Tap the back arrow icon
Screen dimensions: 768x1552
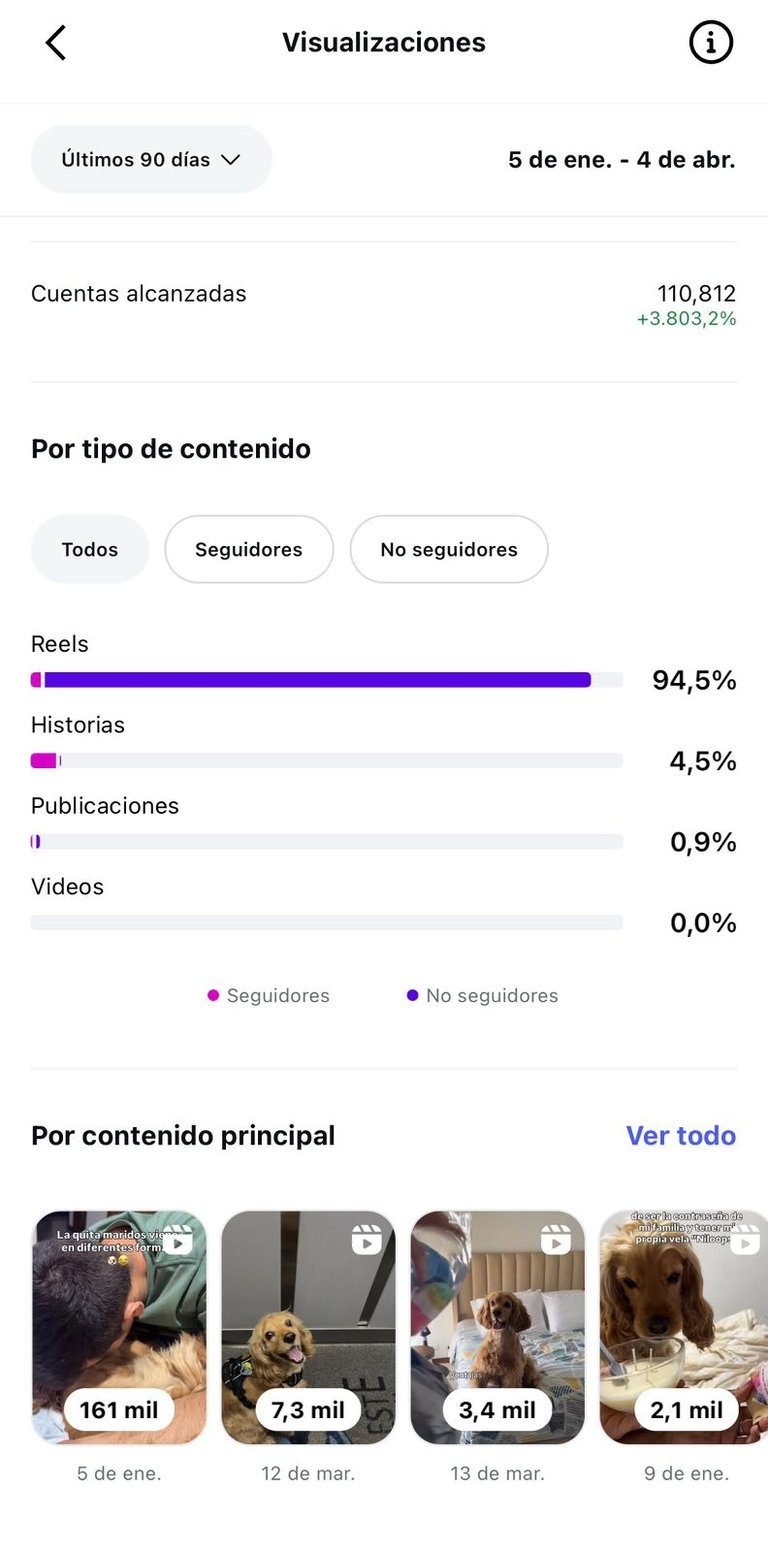click(x=56, y=43)
